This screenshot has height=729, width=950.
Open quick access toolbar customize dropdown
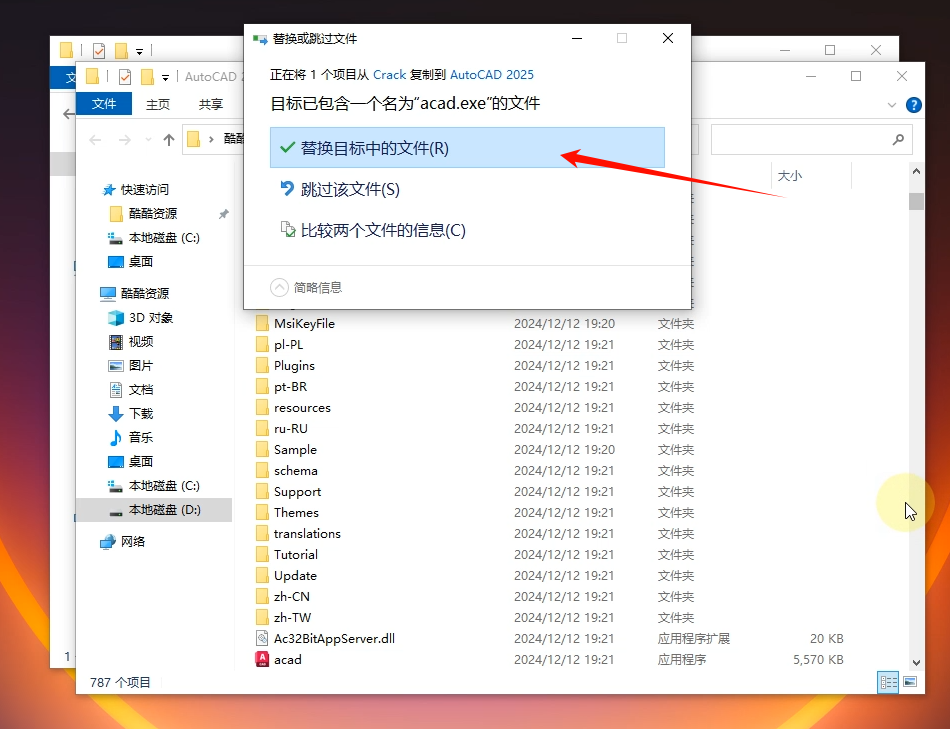click(x=165, y=77)
